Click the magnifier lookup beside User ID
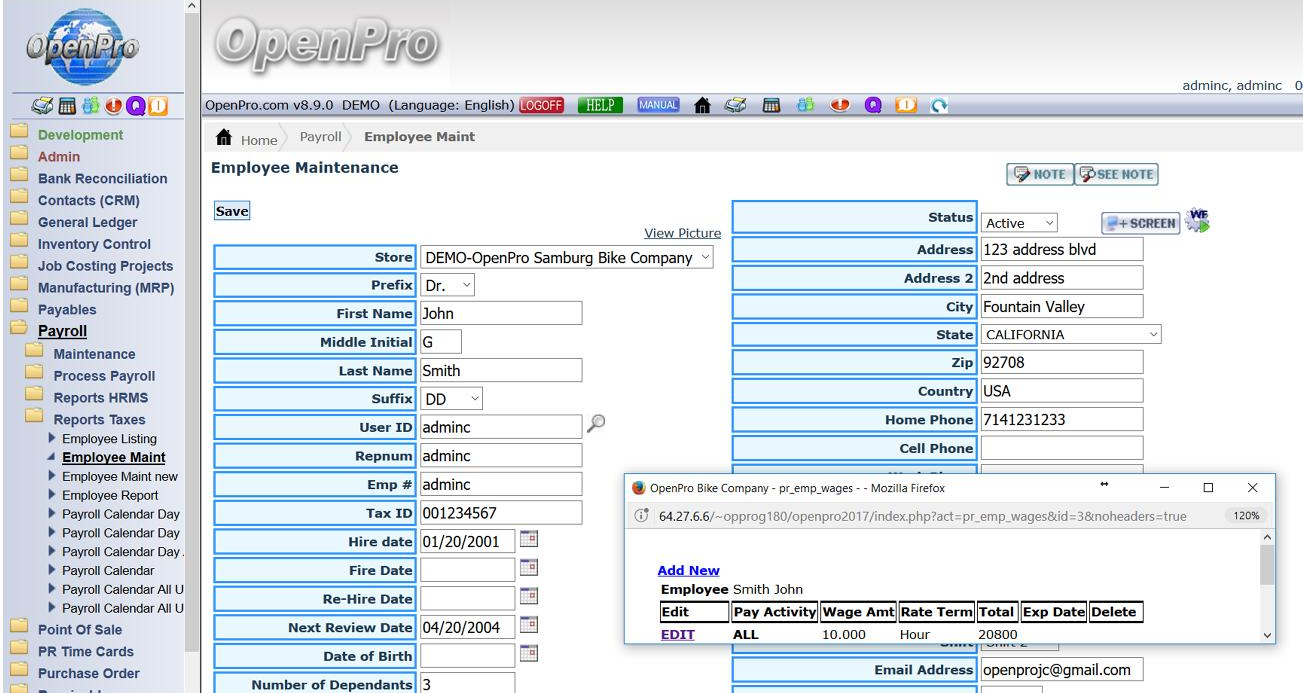The image size is (1303, 693). 596,426
